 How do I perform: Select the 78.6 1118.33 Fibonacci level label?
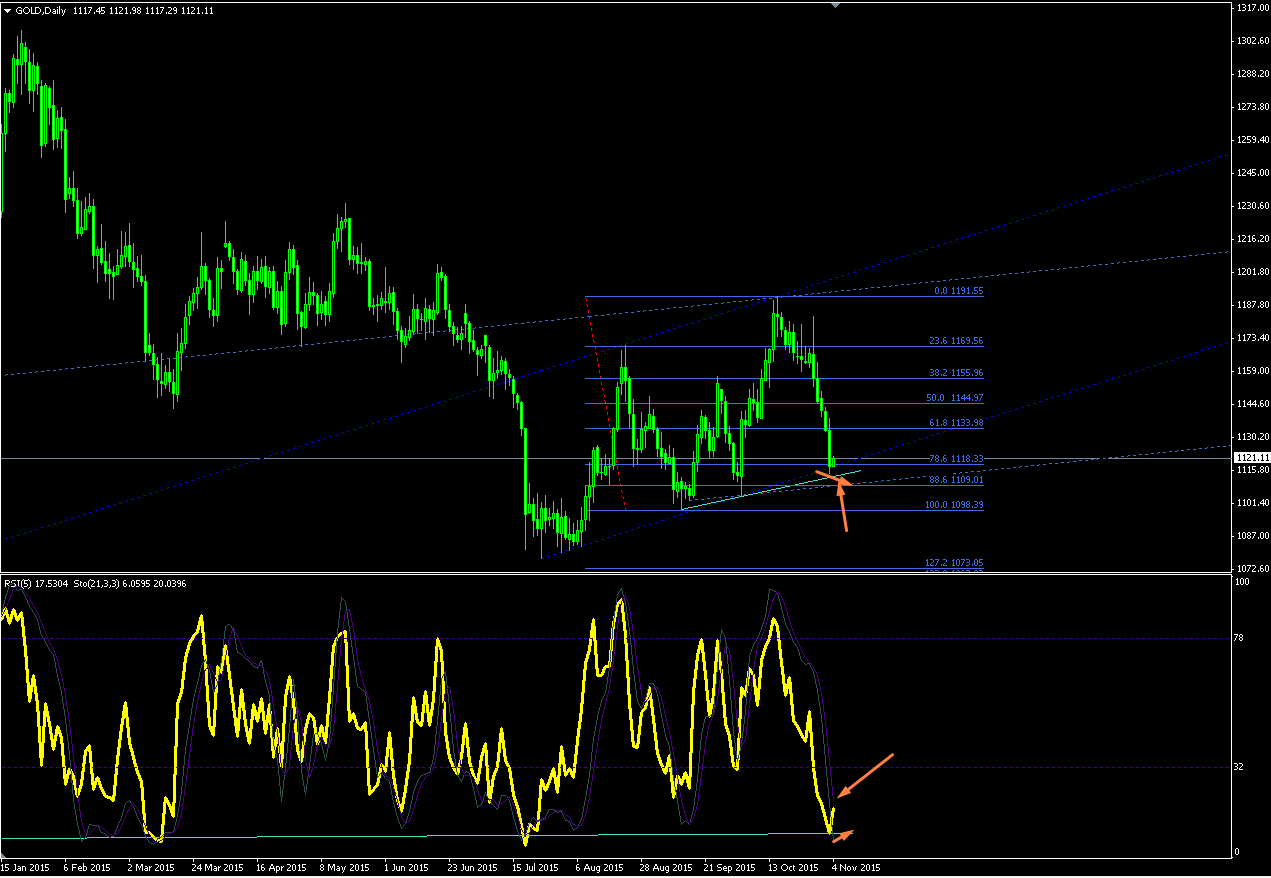click(x=957, y=459)
